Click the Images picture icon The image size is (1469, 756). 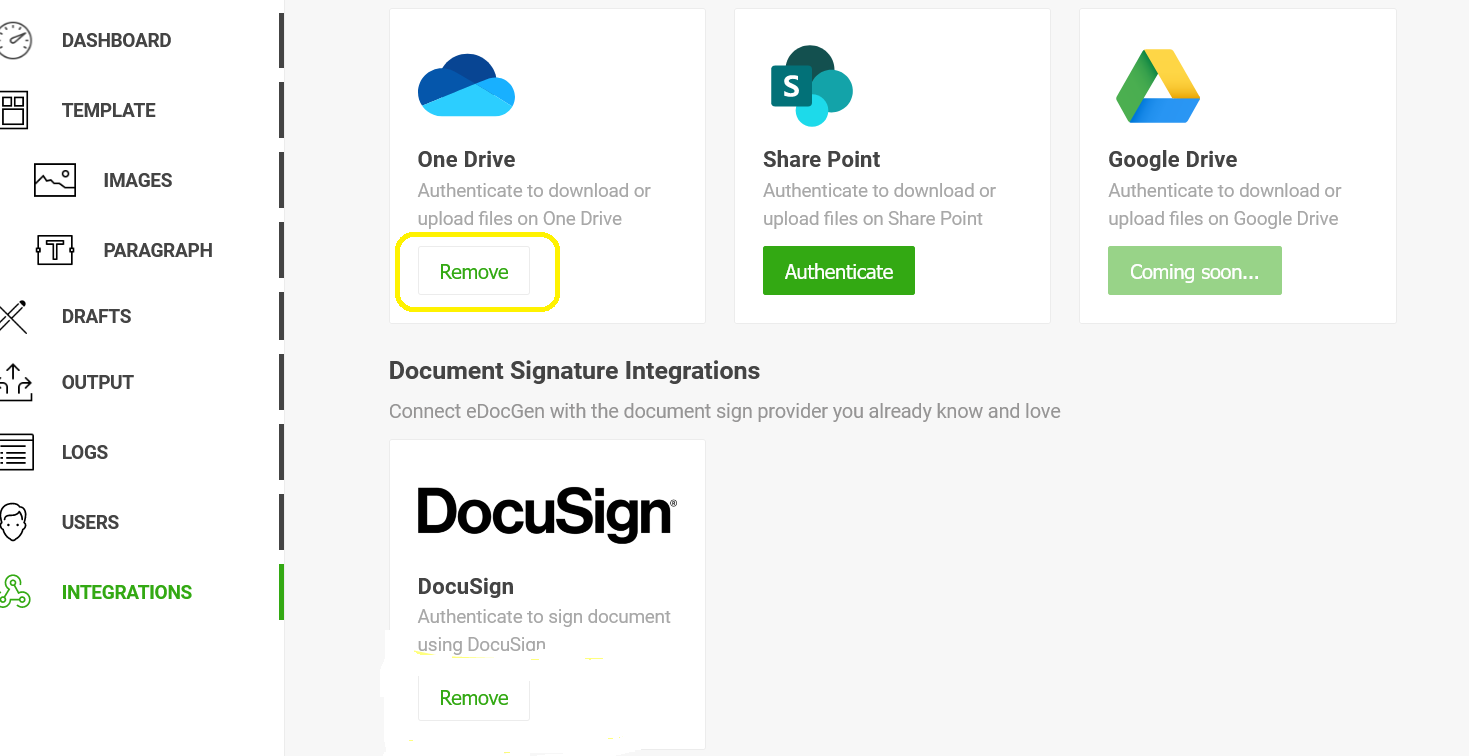pos(55,180)
